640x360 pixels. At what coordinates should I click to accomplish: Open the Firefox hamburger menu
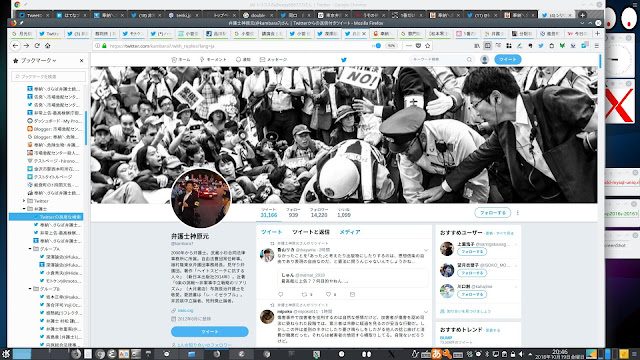596,46
